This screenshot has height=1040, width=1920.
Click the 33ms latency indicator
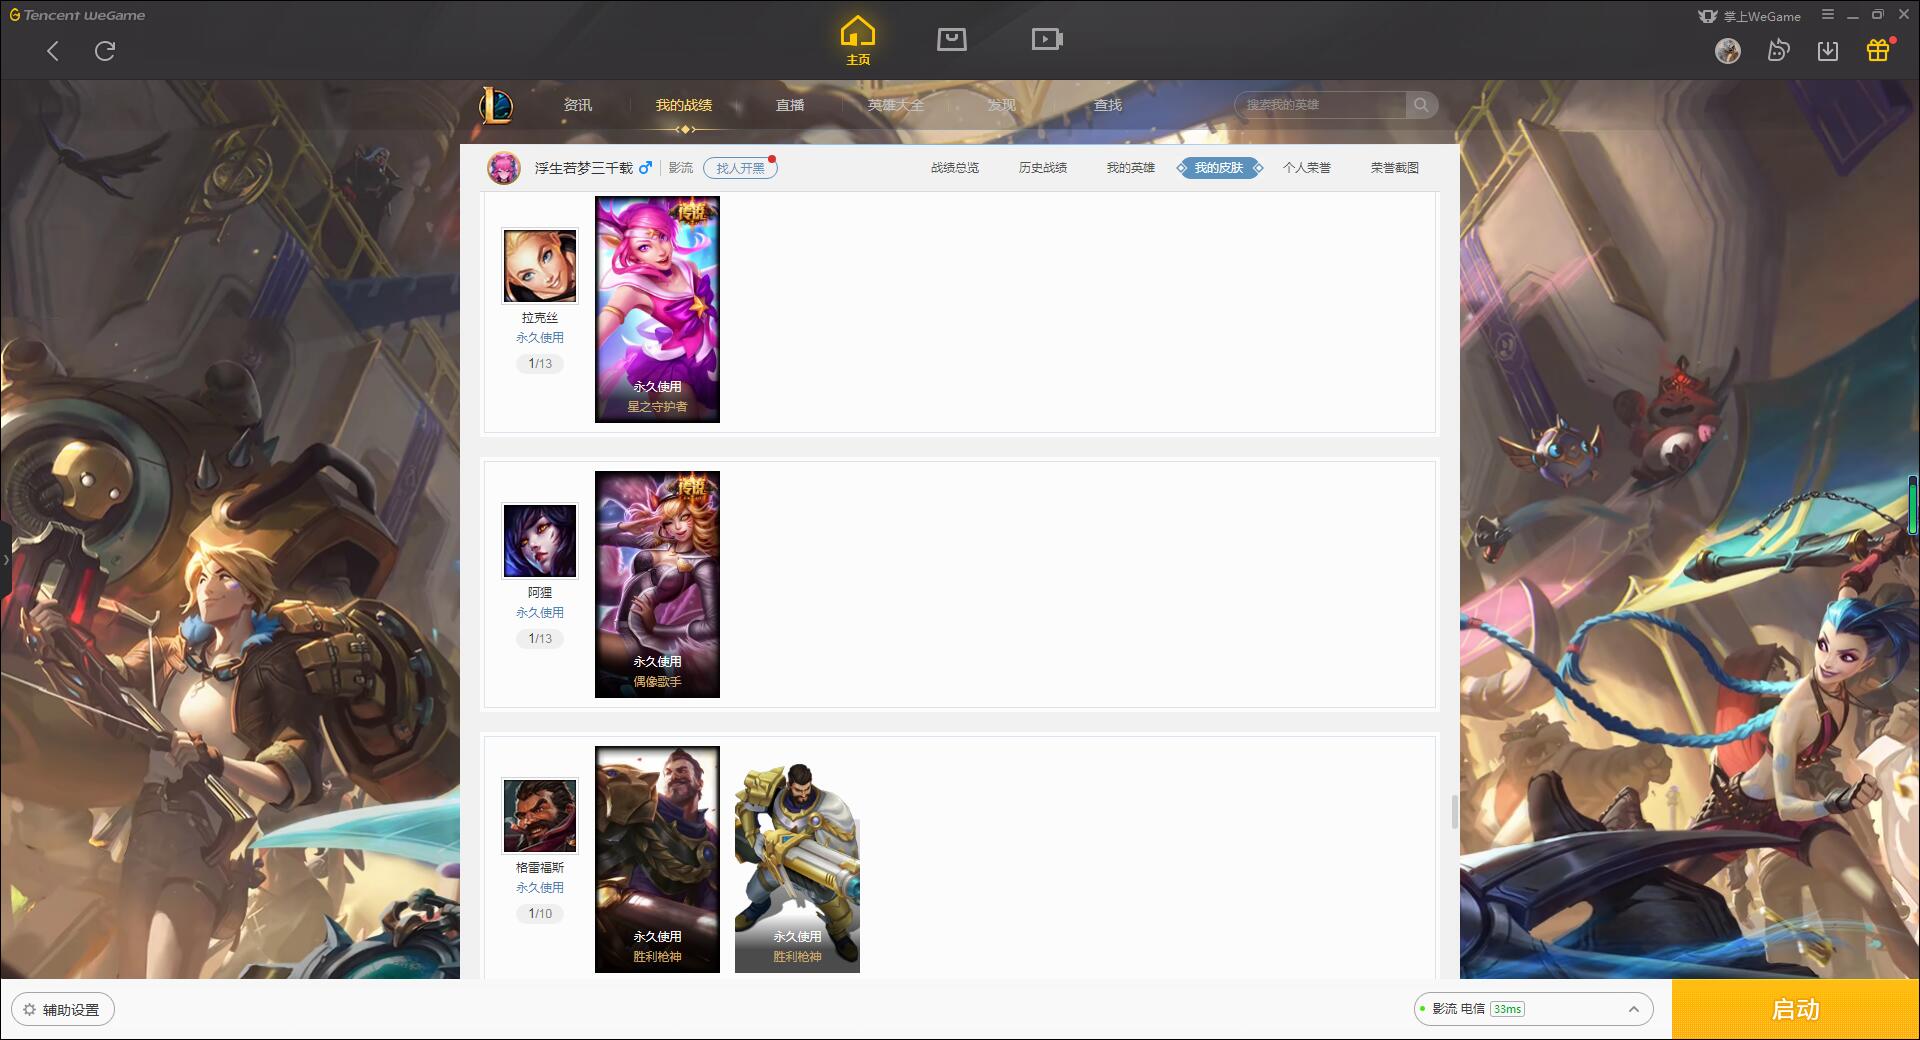coord(1507,1010)
